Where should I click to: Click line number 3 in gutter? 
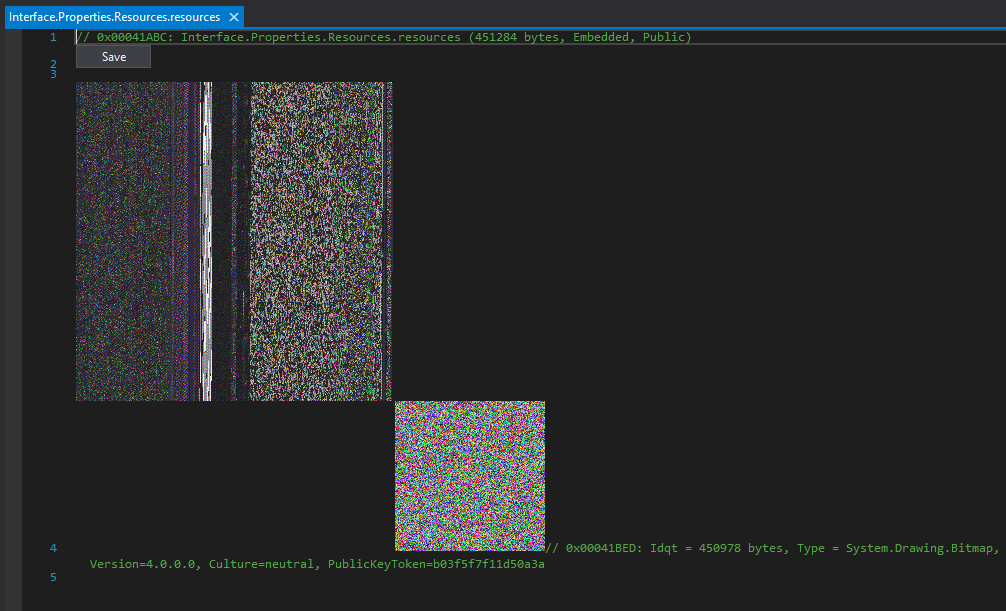[x=53, y=74]
